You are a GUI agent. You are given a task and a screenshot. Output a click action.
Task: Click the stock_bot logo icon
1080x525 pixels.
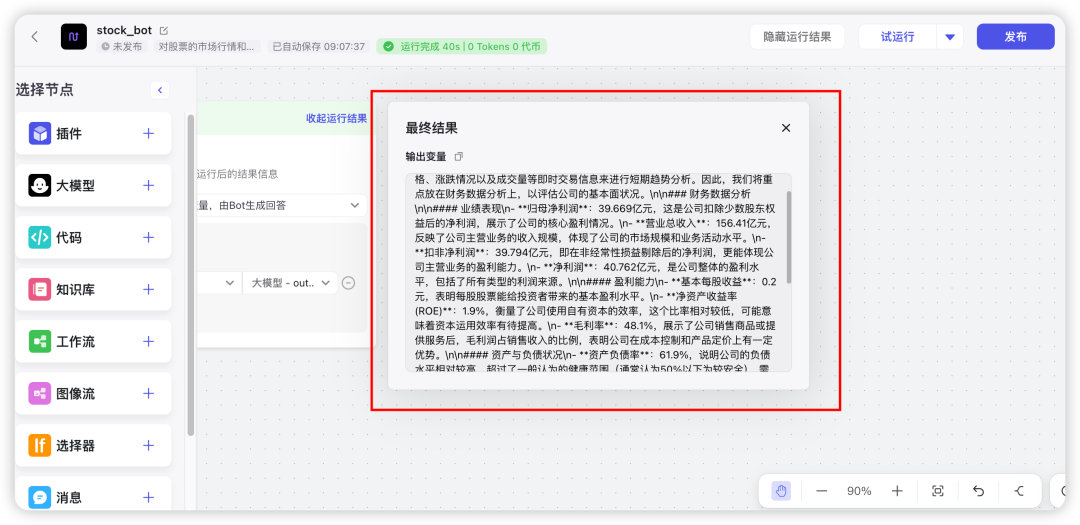(x=74, y=37)
